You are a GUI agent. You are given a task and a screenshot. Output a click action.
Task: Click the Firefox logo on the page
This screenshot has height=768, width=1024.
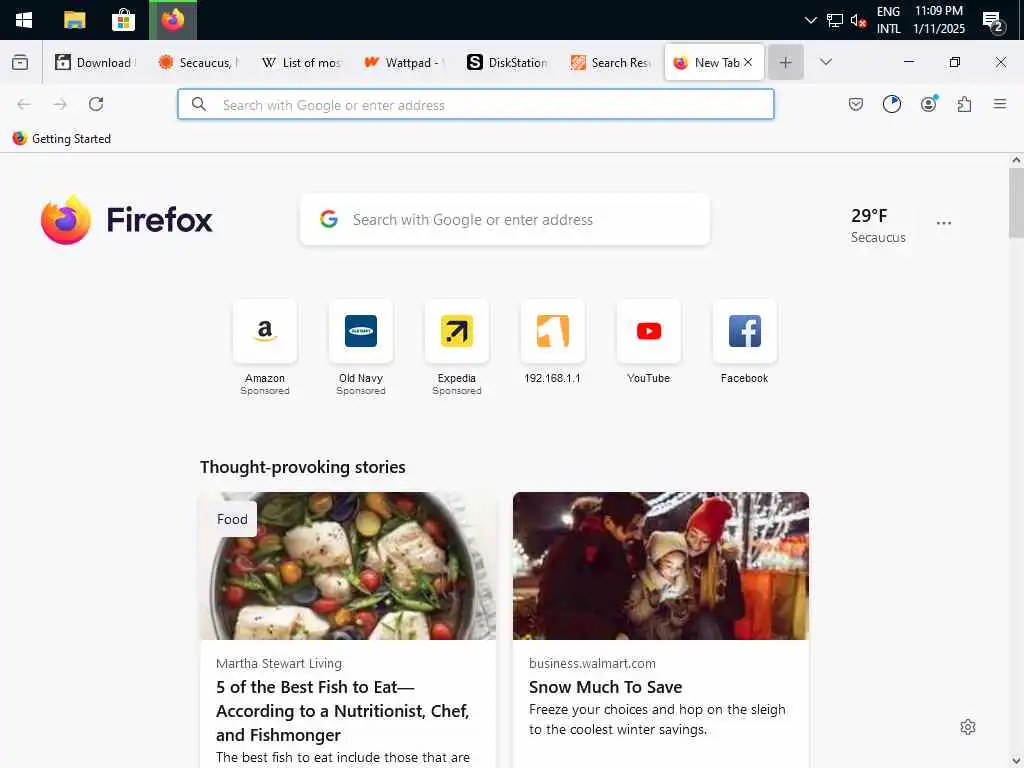point(127,220)
